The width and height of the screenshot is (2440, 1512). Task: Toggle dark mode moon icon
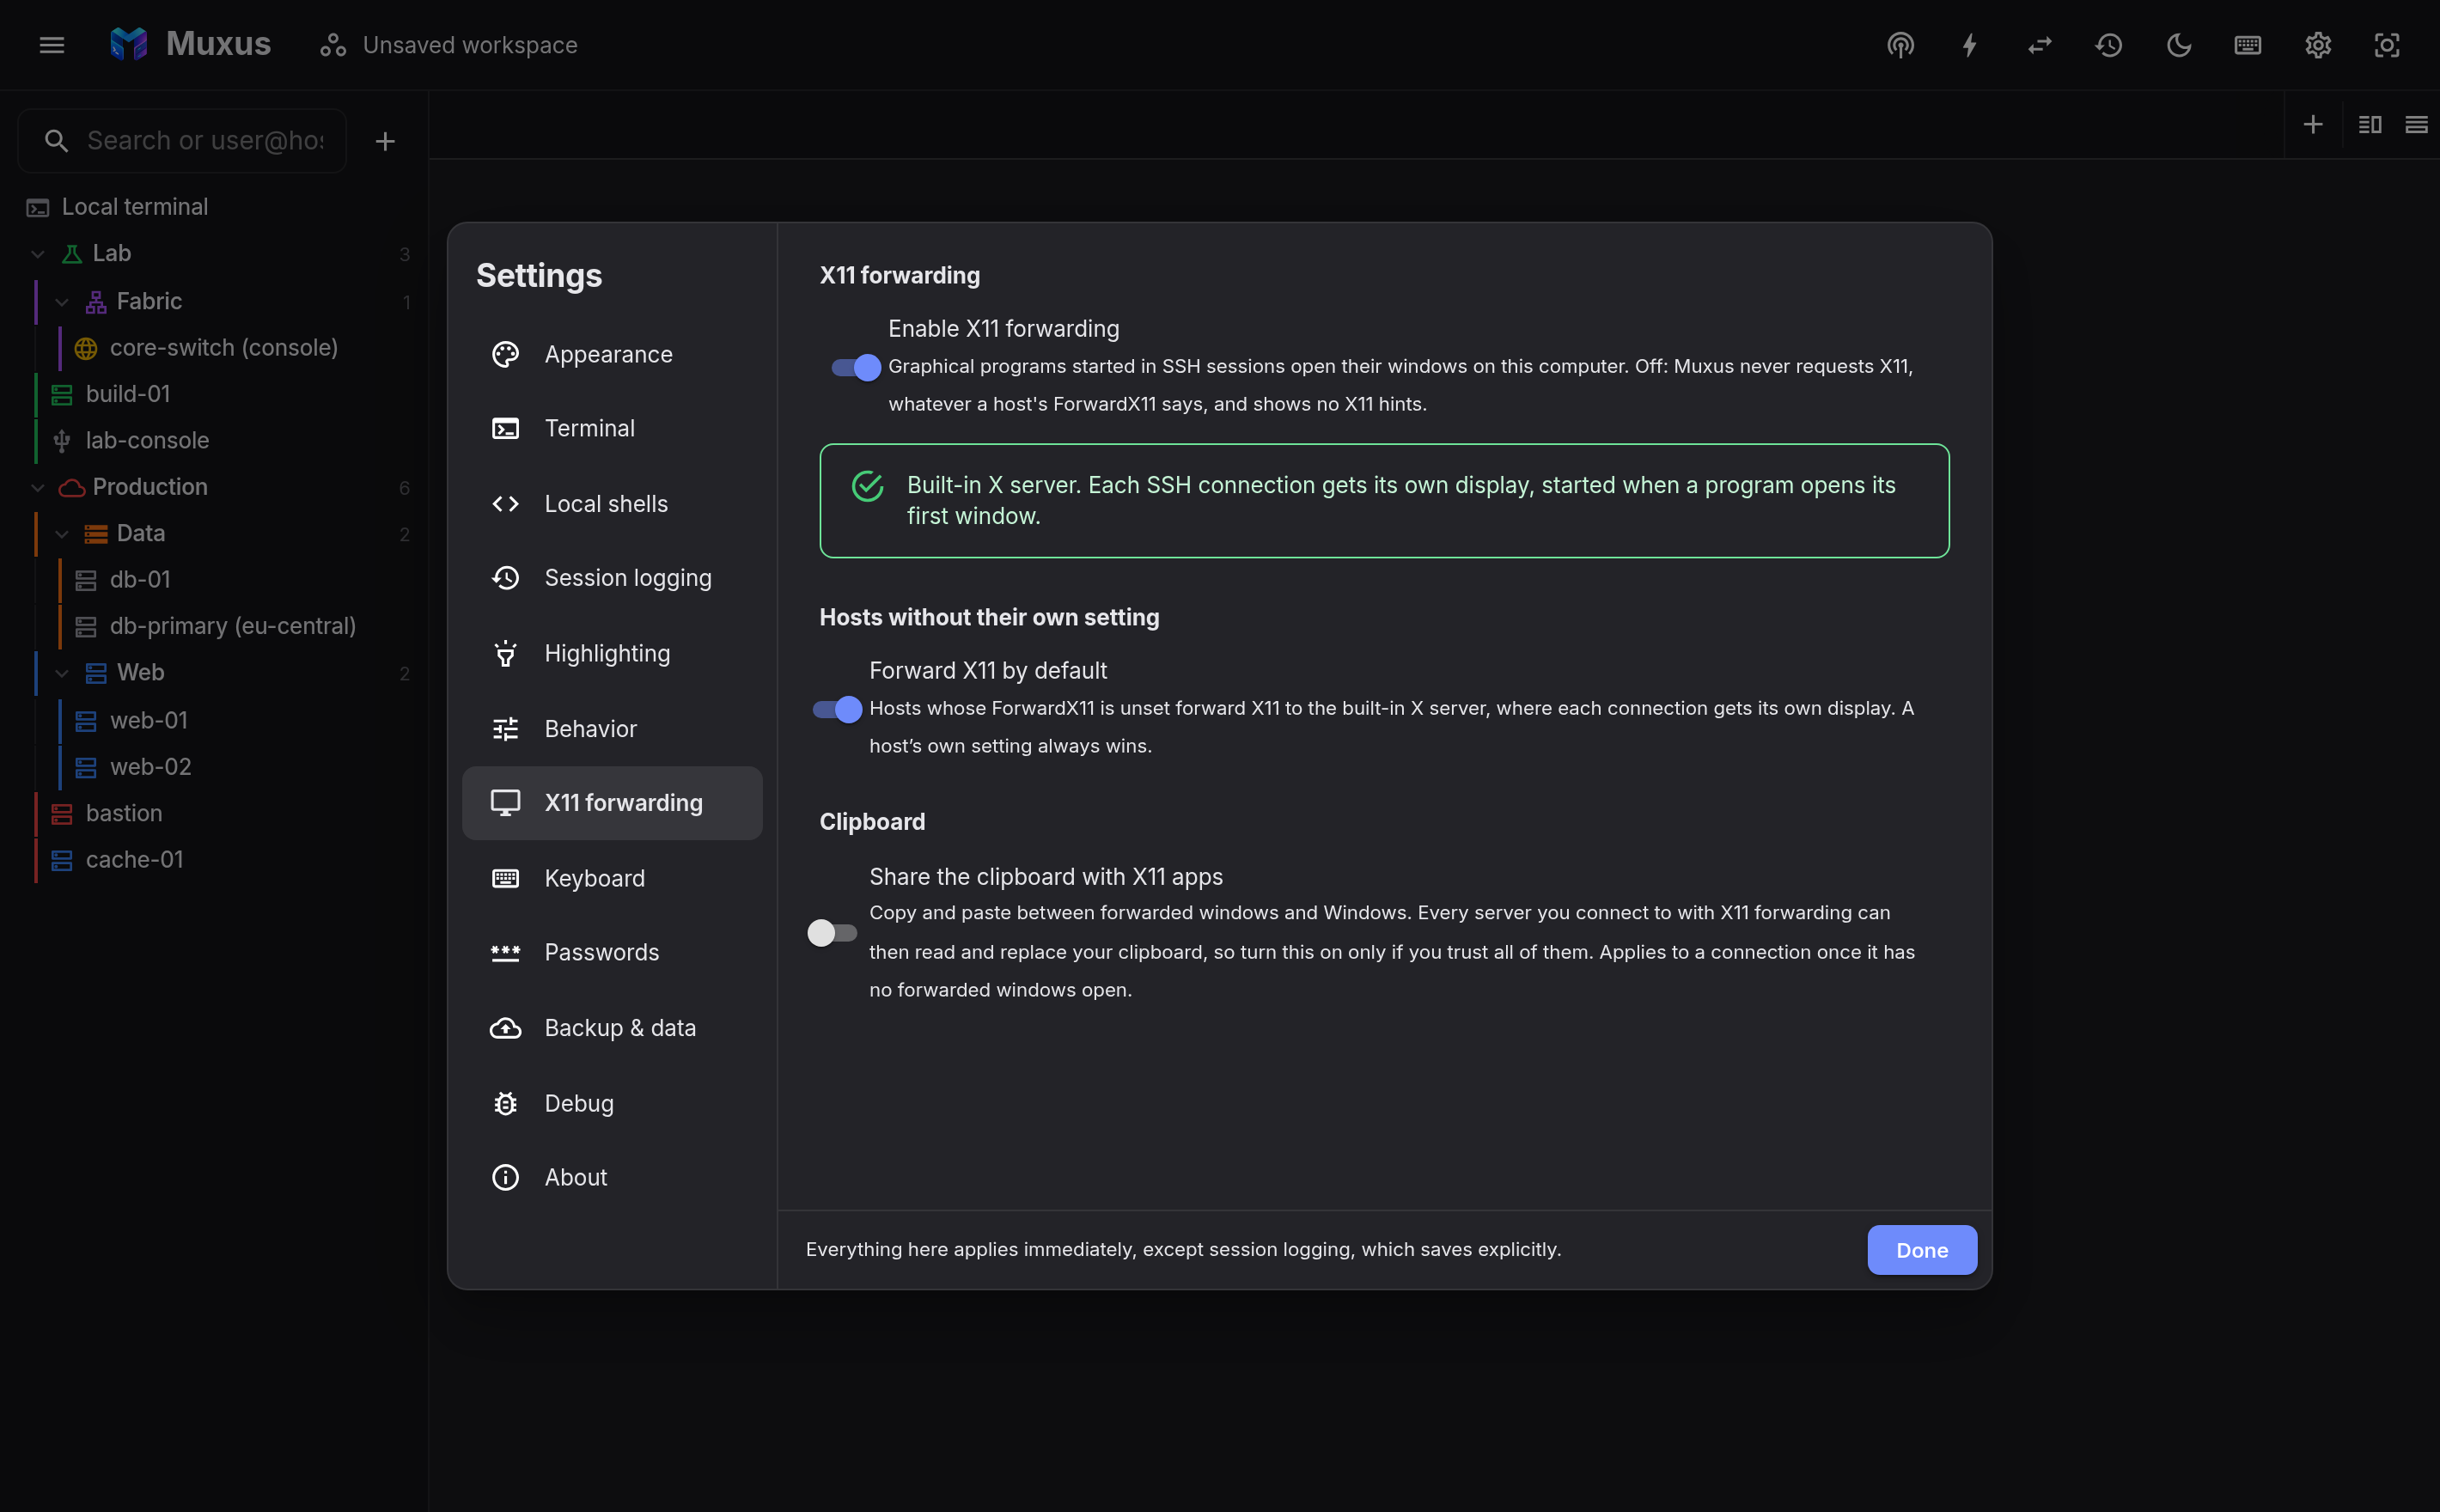2178,45
